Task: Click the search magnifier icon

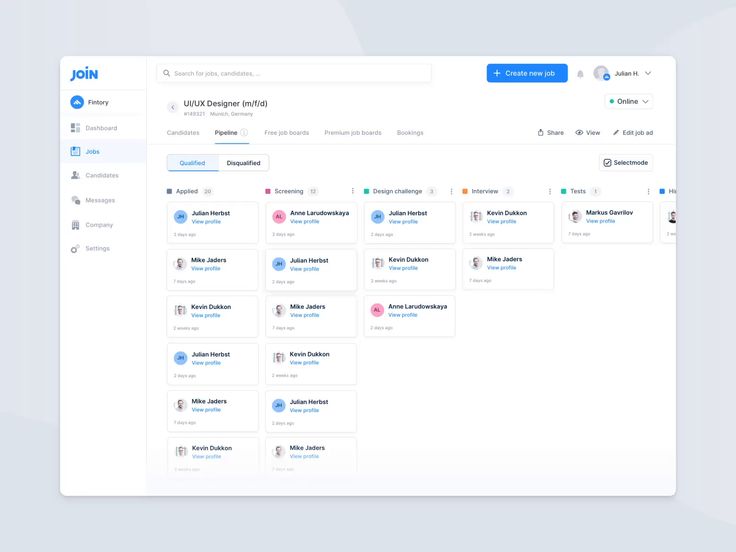Action: (166, 73)
